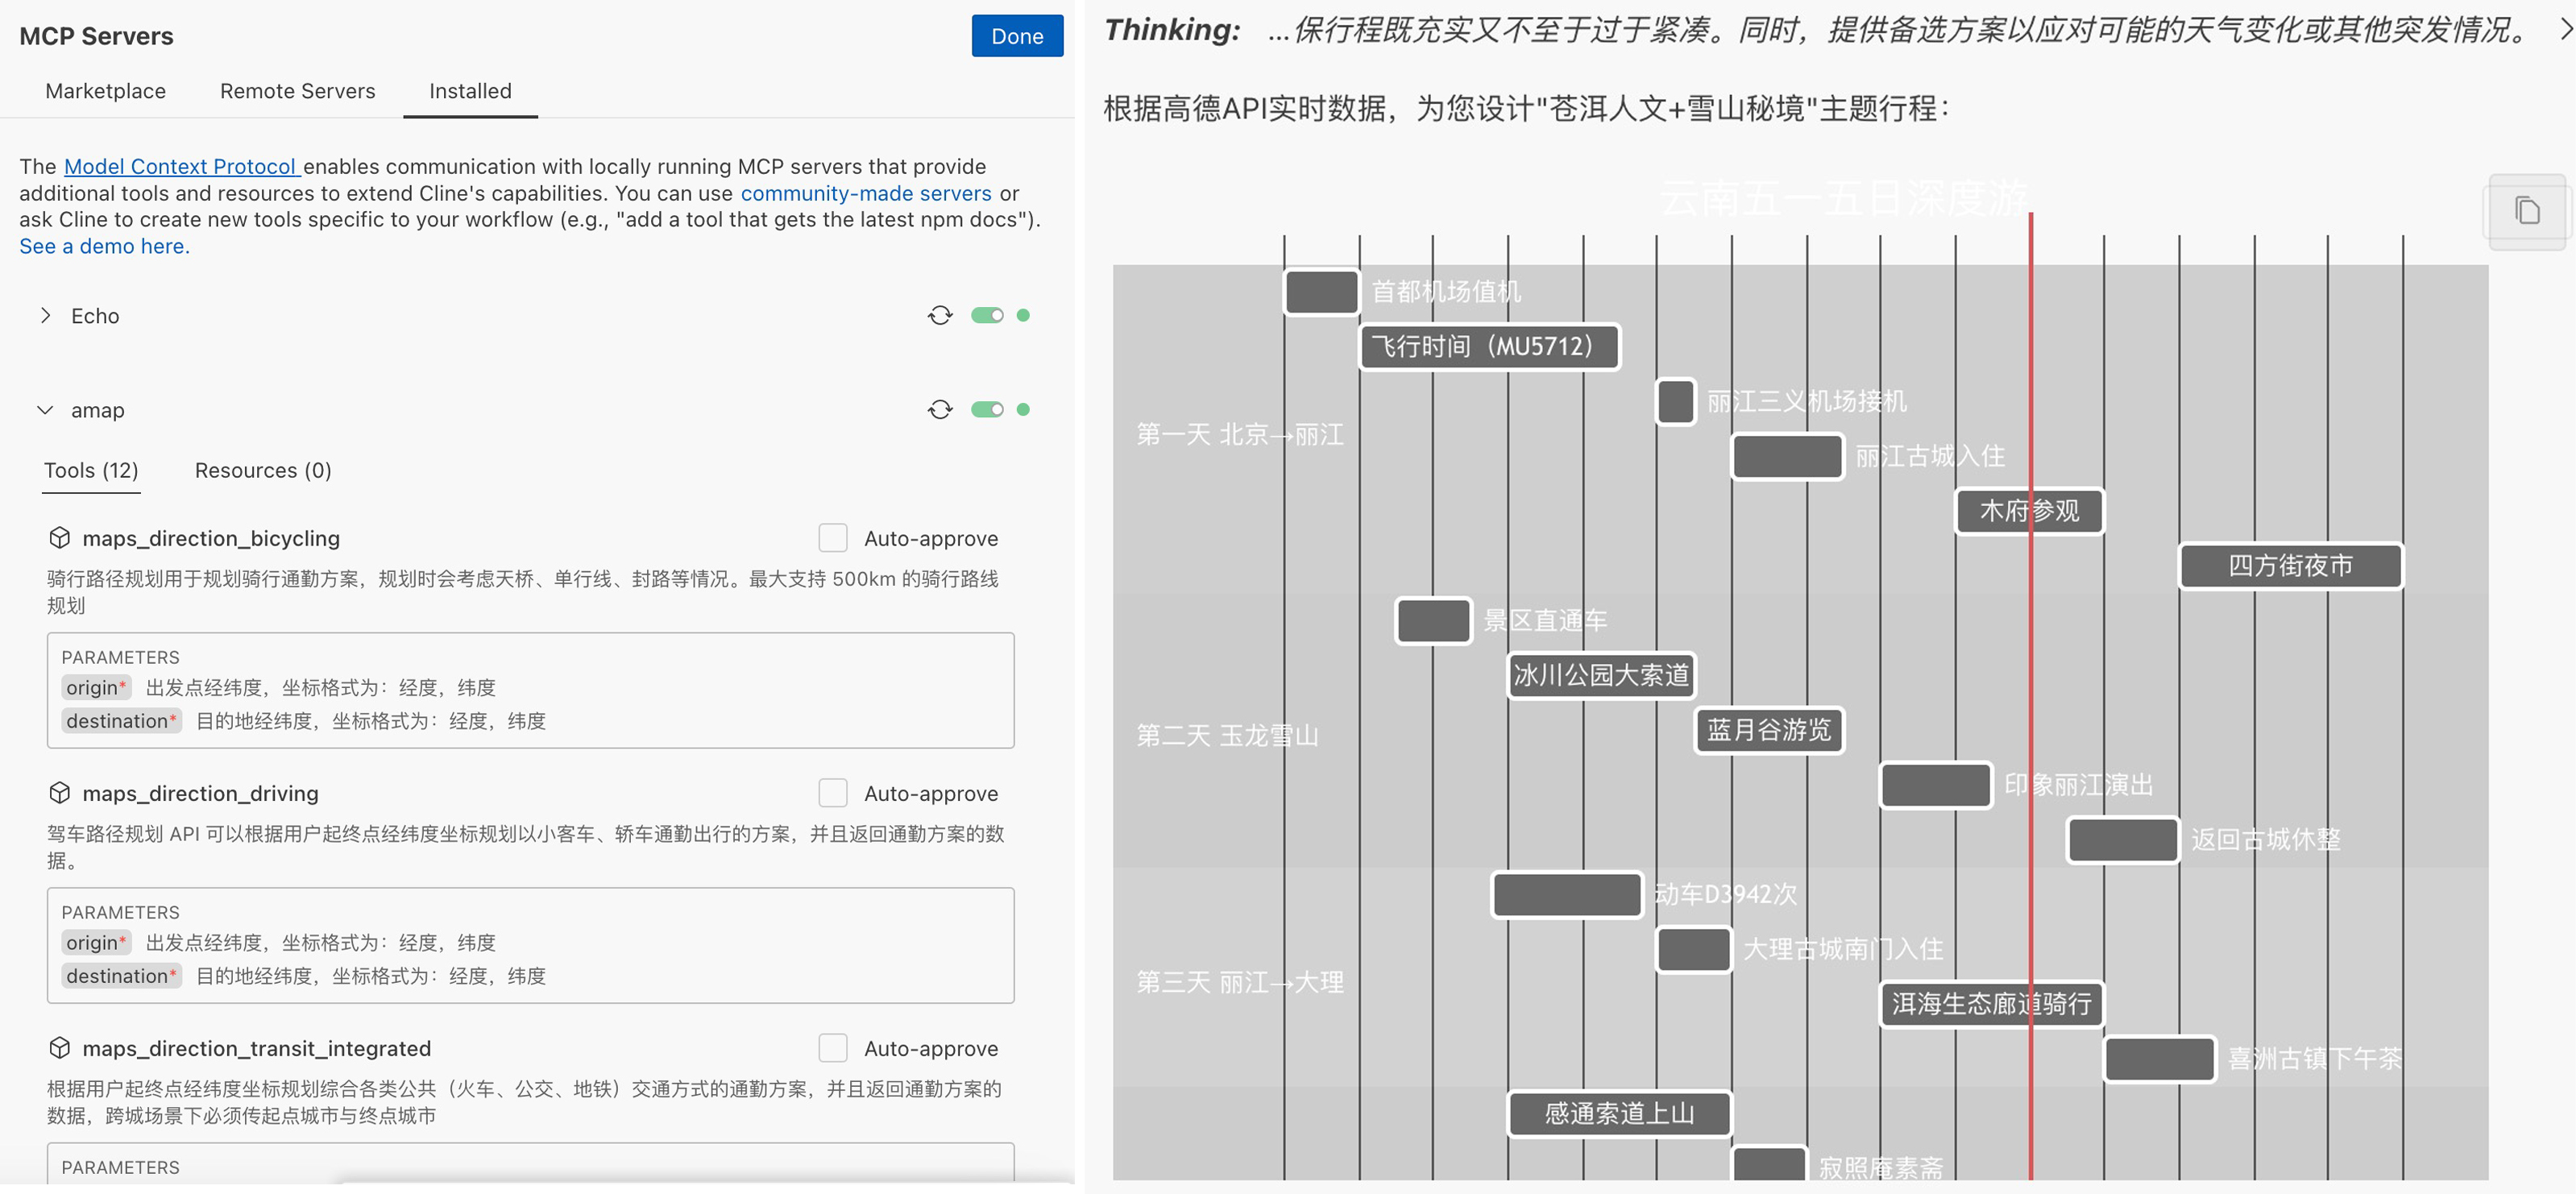Click the 景区直通车 task label
The height and width of the screenshot is (1194, 2576).
pos(1545,621)
